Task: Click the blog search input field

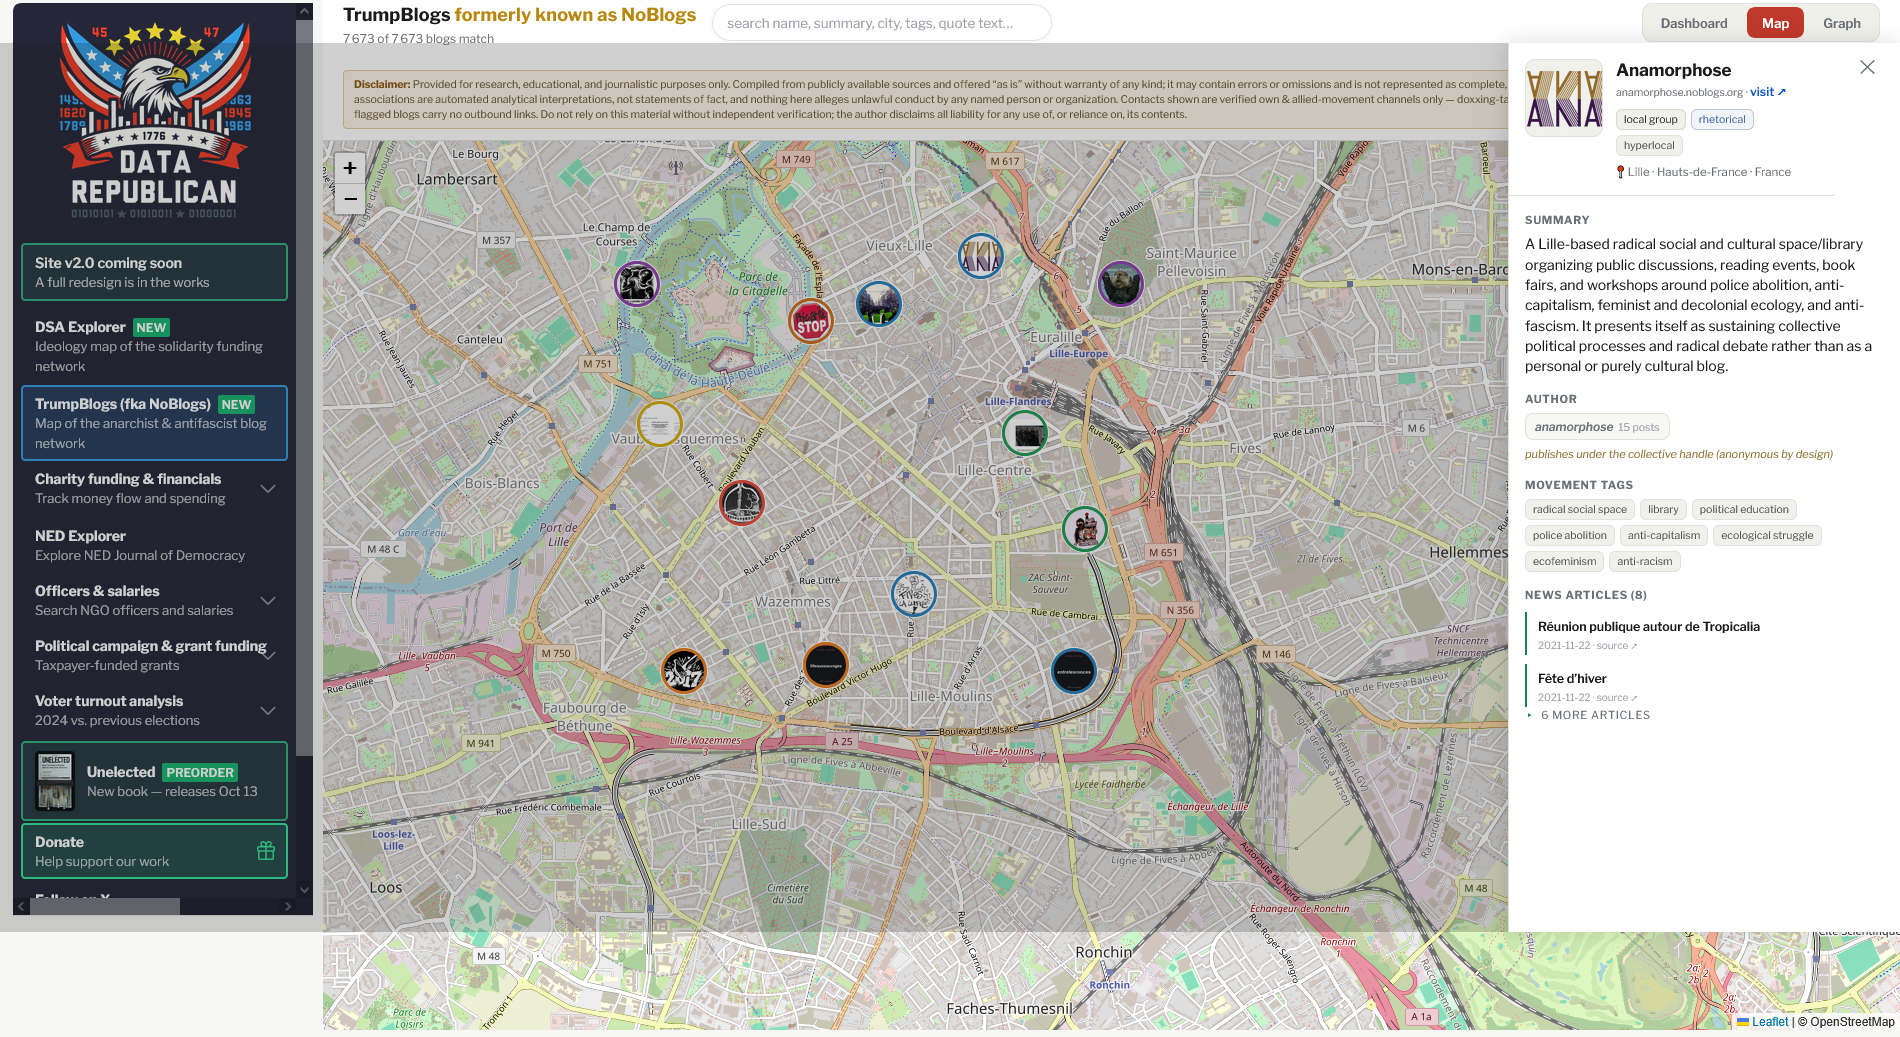Action: (881, 23)
